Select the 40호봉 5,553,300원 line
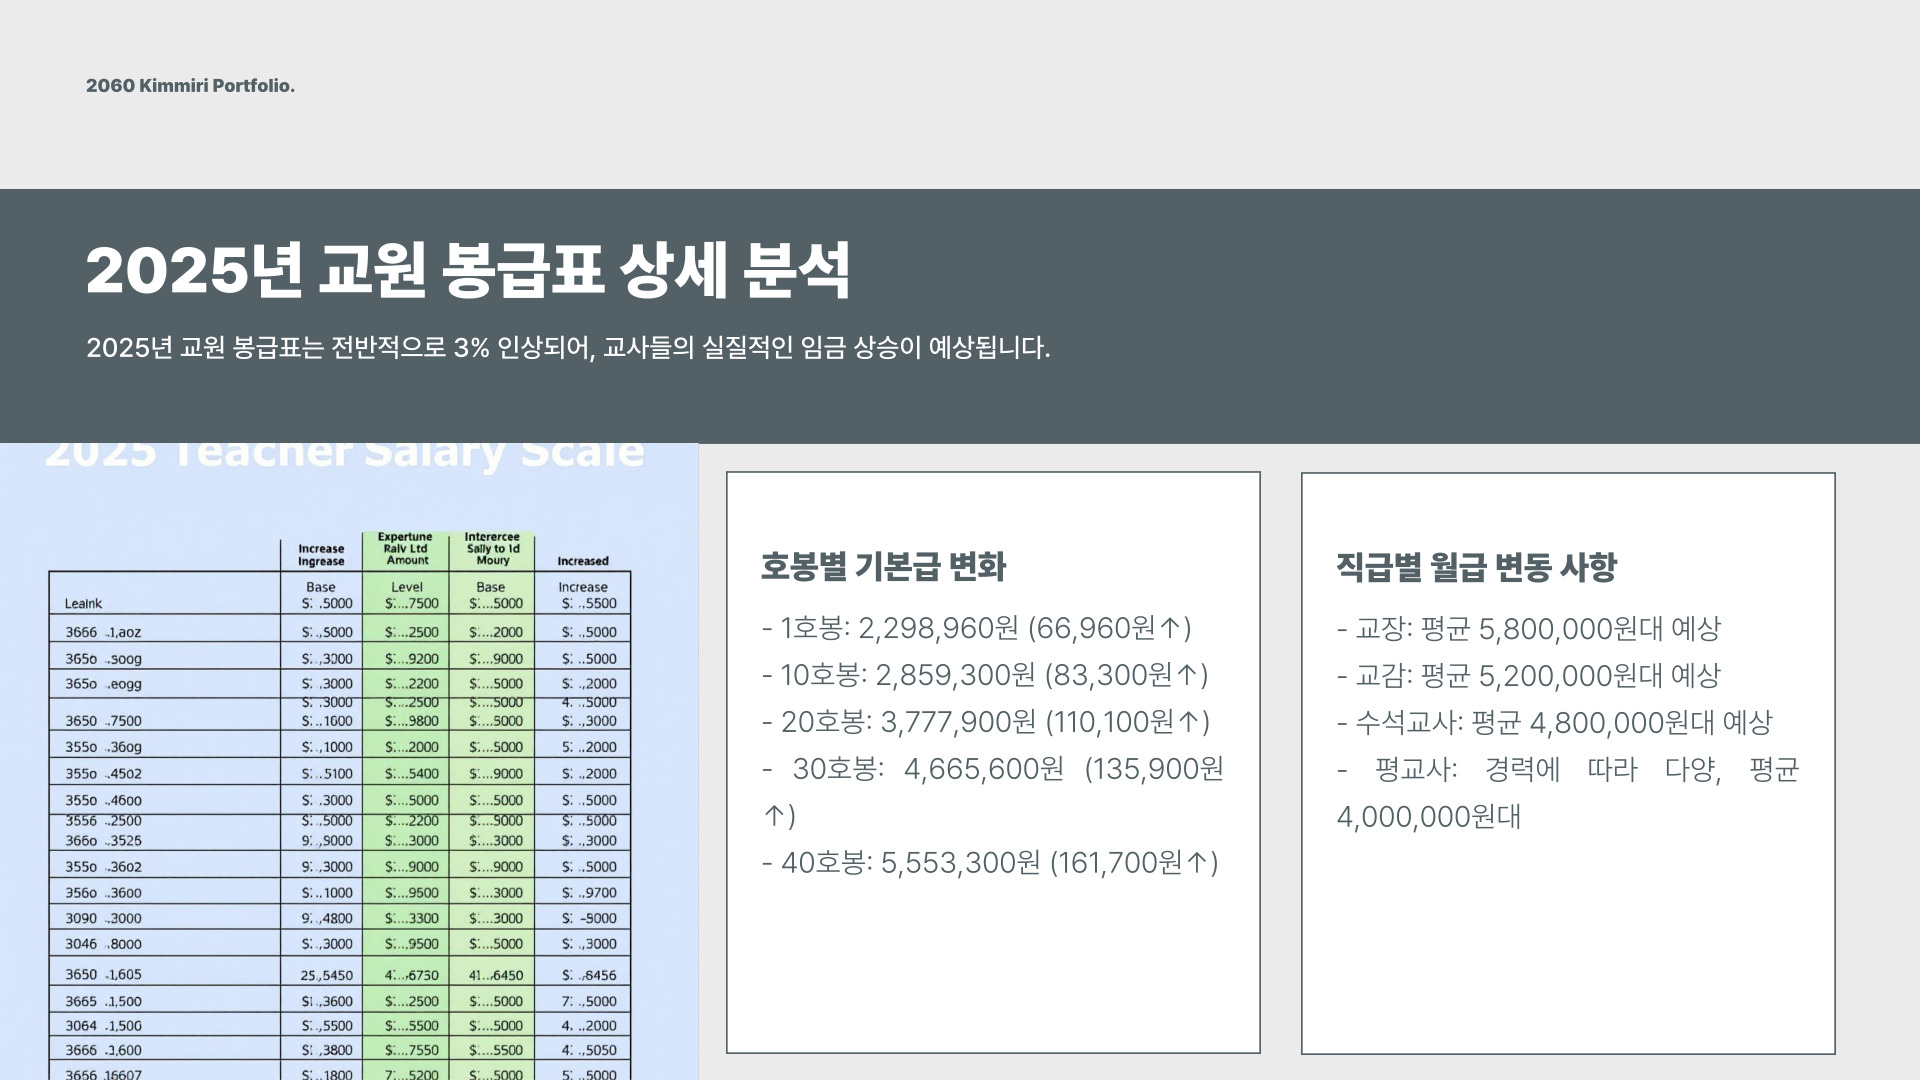Screen dimensions: 1920x1080 pos(989,863)
